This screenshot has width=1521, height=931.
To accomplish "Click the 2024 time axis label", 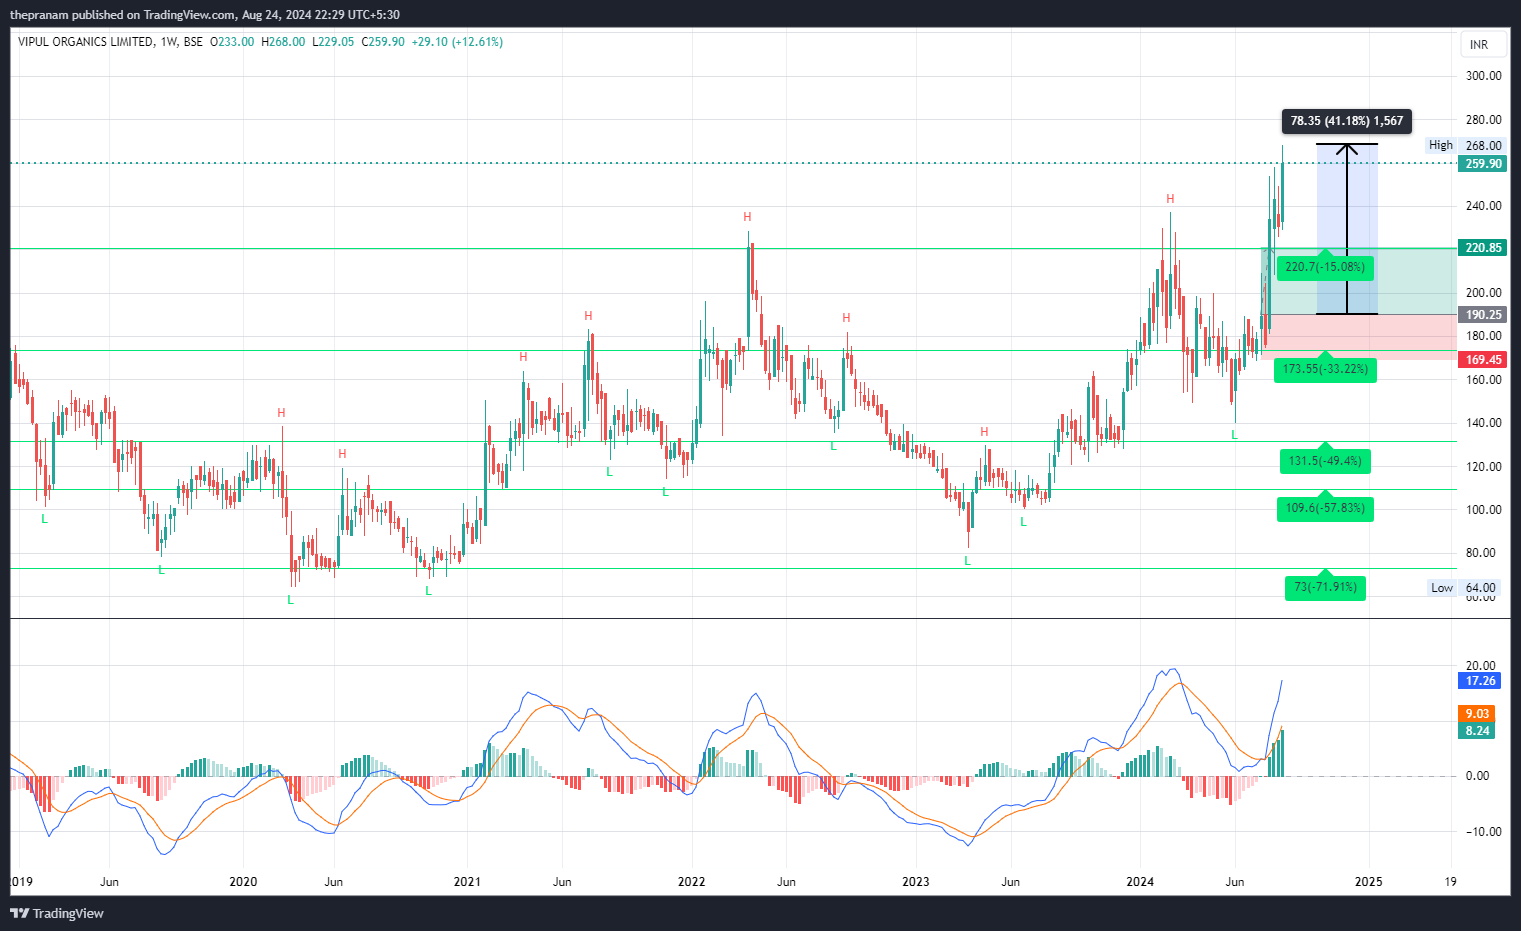I will (1140, 882).
